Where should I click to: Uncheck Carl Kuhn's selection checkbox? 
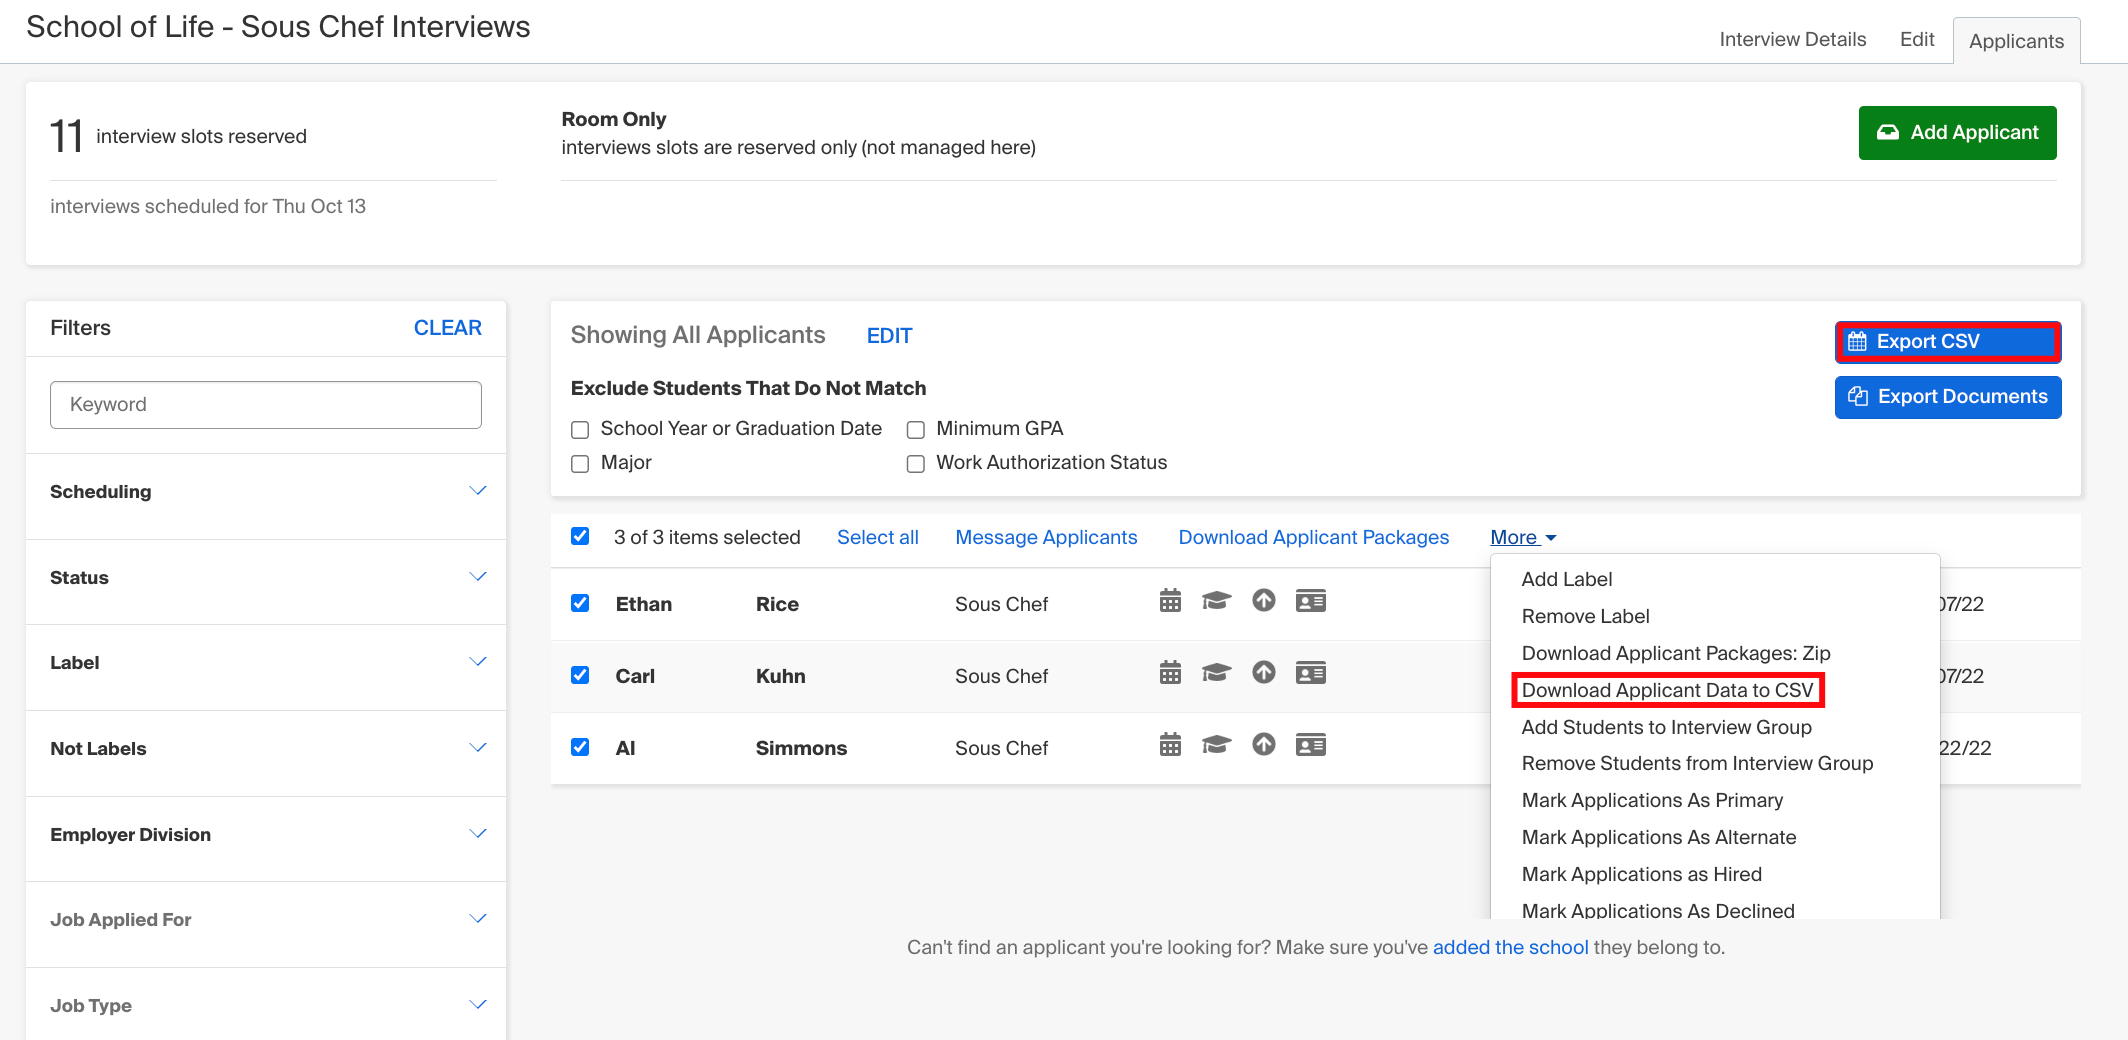(580, 675)
